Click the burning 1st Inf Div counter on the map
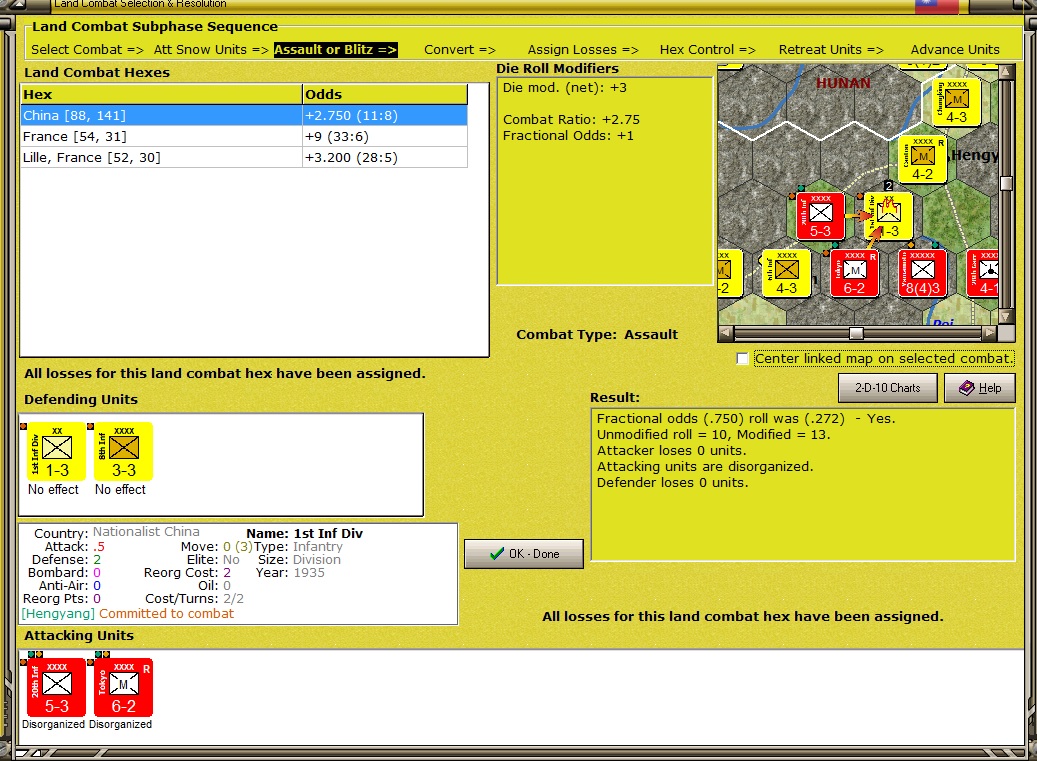The image size is (1037, 761). (888, 216)
